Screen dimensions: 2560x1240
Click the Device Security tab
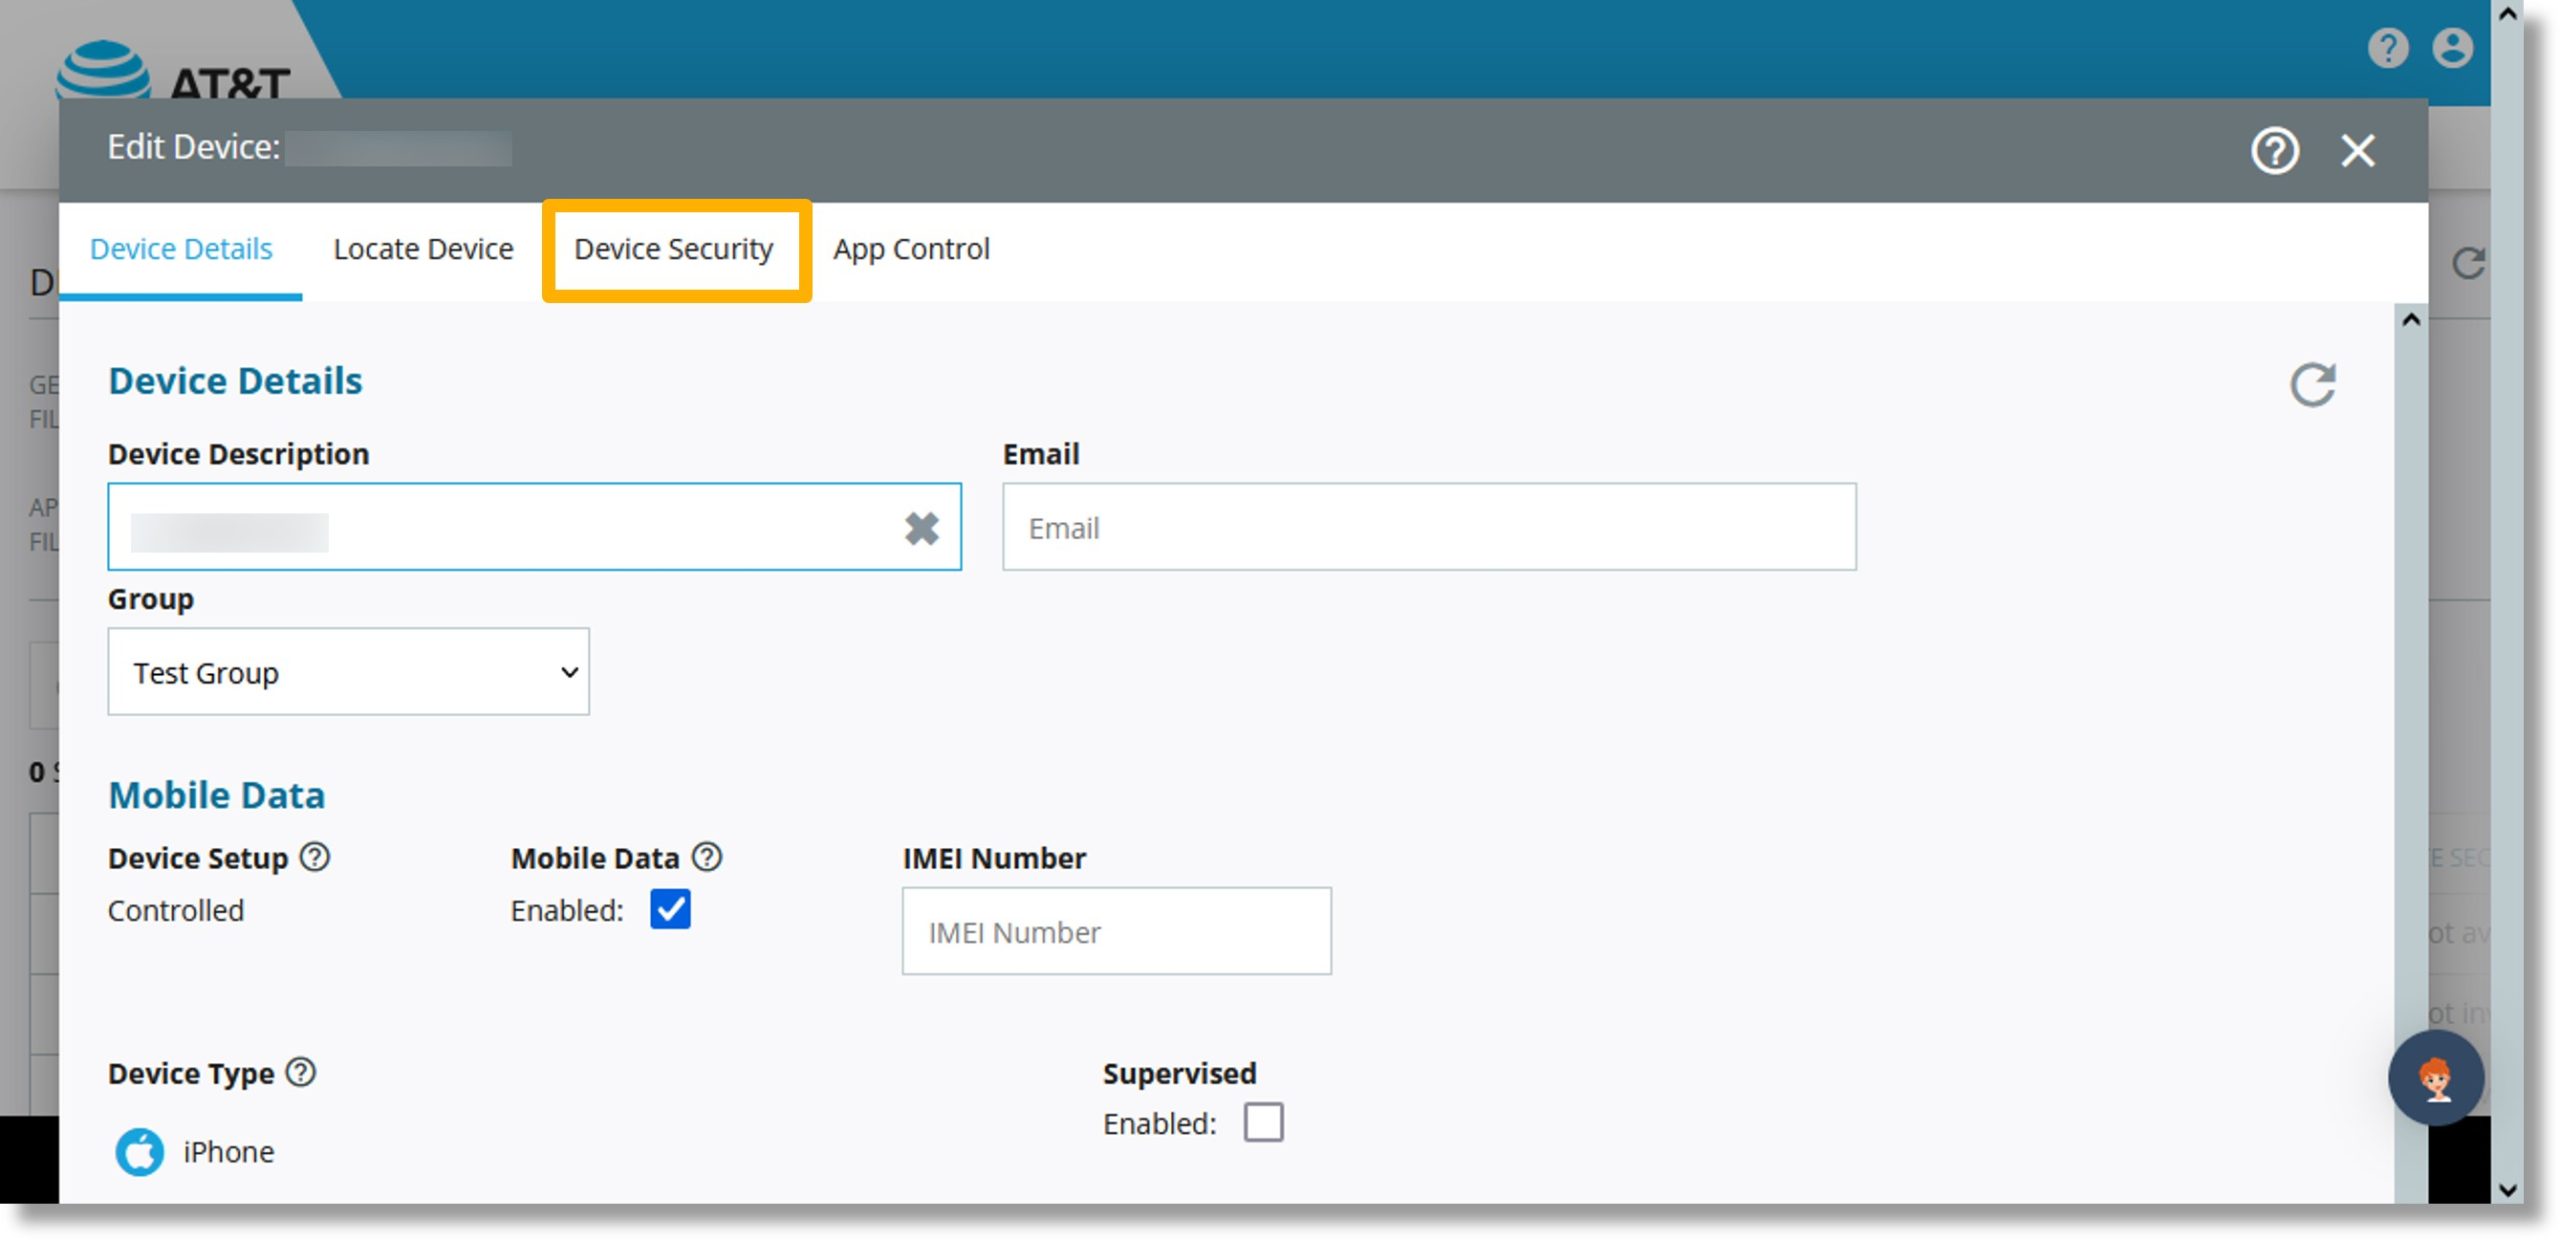point(673,248)
